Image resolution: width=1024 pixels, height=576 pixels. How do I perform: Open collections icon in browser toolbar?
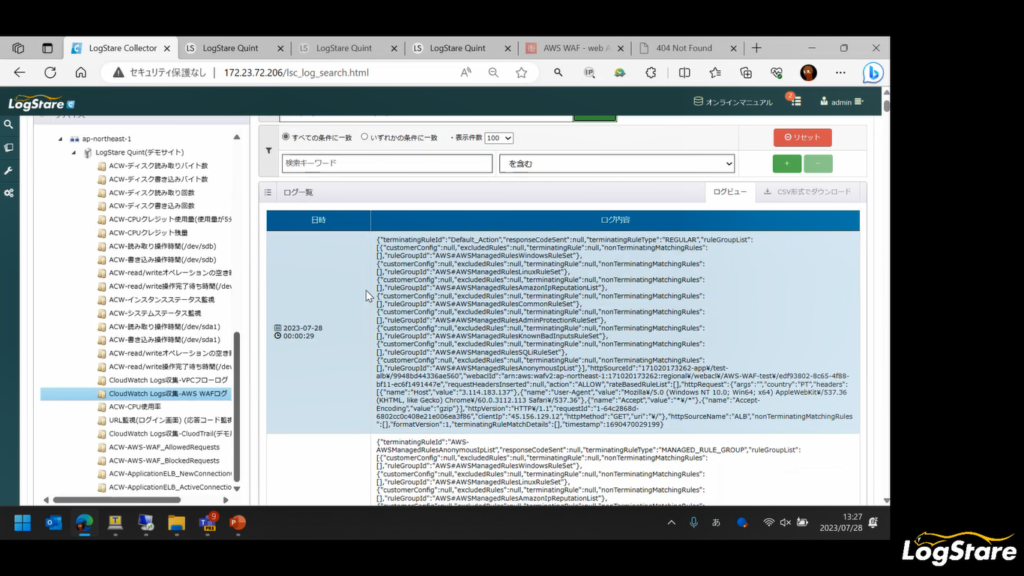click(746, 72)
